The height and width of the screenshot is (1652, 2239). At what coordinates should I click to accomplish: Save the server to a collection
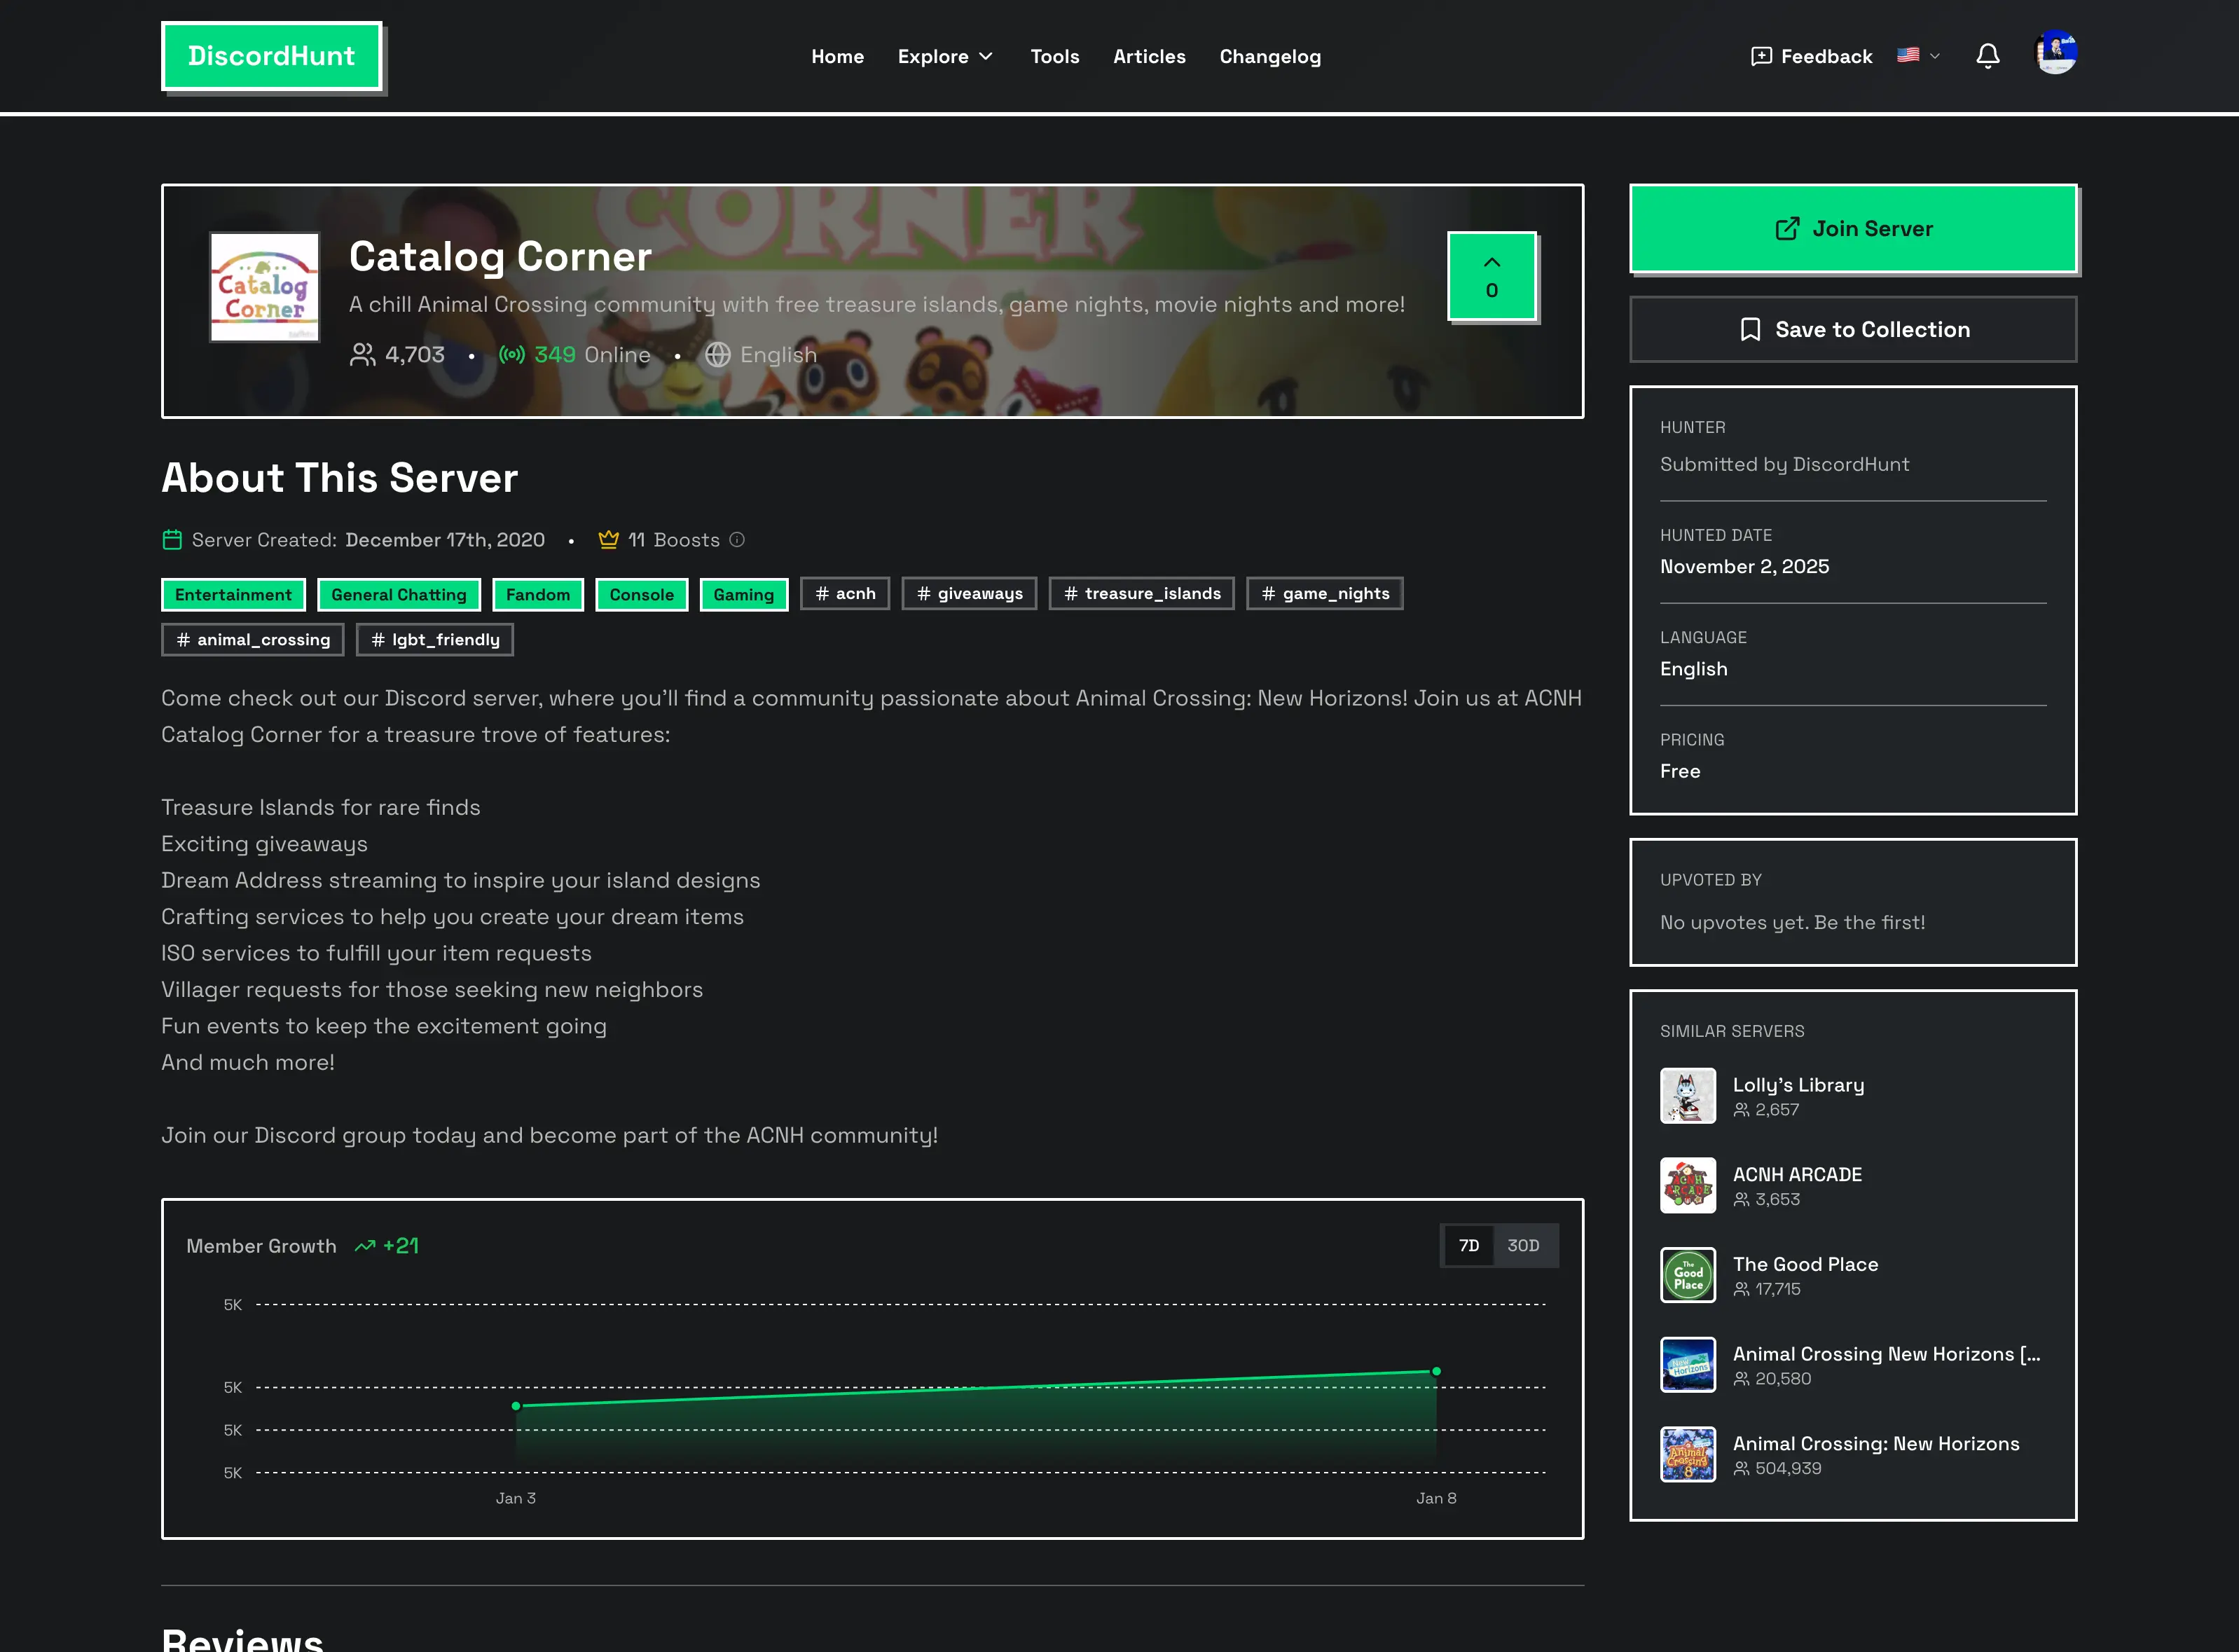tap(1852, 329)
